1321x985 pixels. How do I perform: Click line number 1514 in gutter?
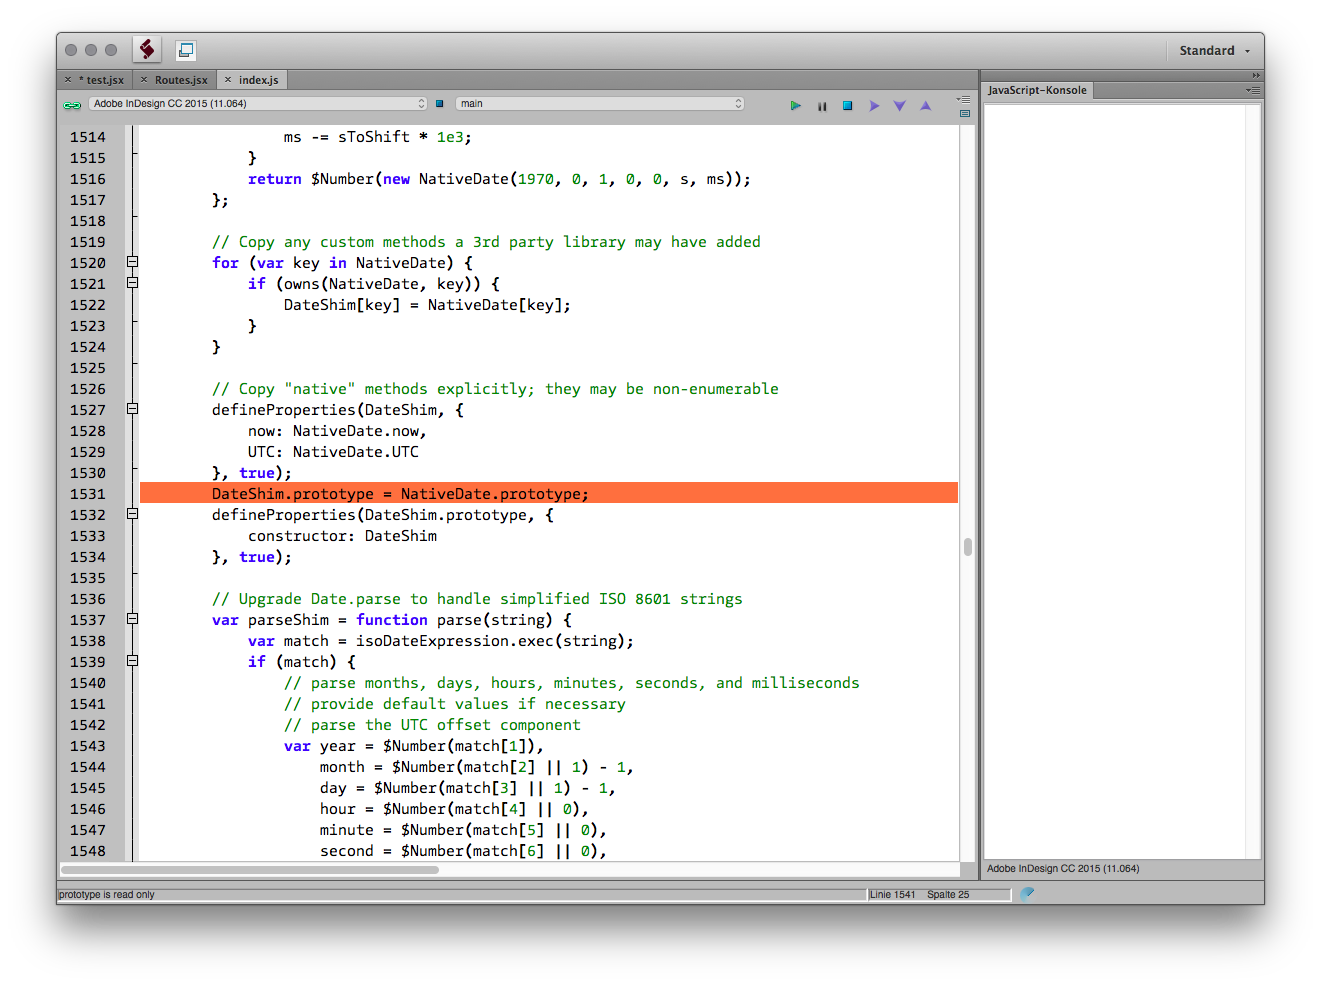pos(88,137)
